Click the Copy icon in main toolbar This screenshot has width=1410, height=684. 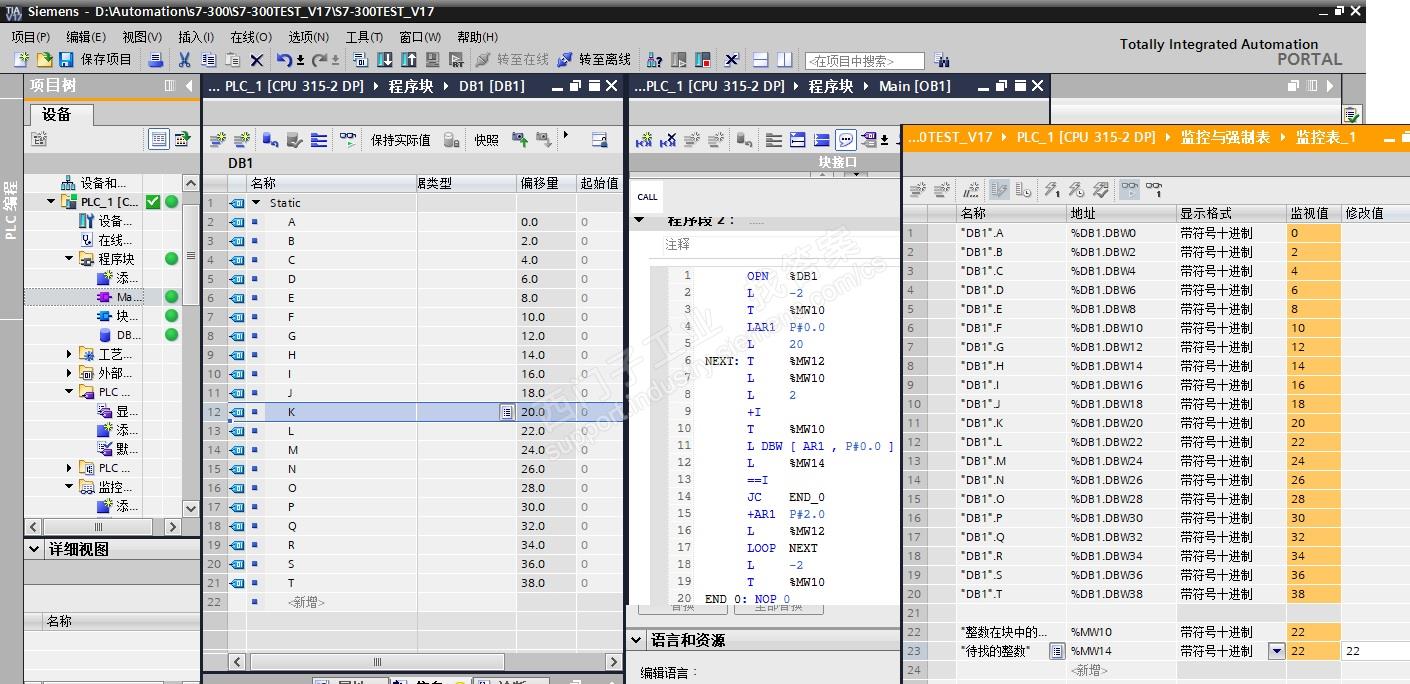[208, 60]
